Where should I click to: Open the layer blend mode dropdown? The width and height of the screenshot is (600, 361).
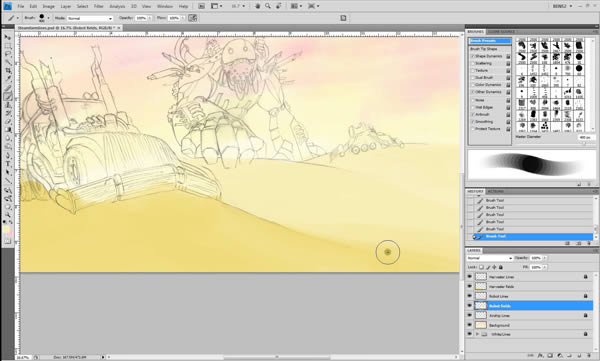pos(489,258)
